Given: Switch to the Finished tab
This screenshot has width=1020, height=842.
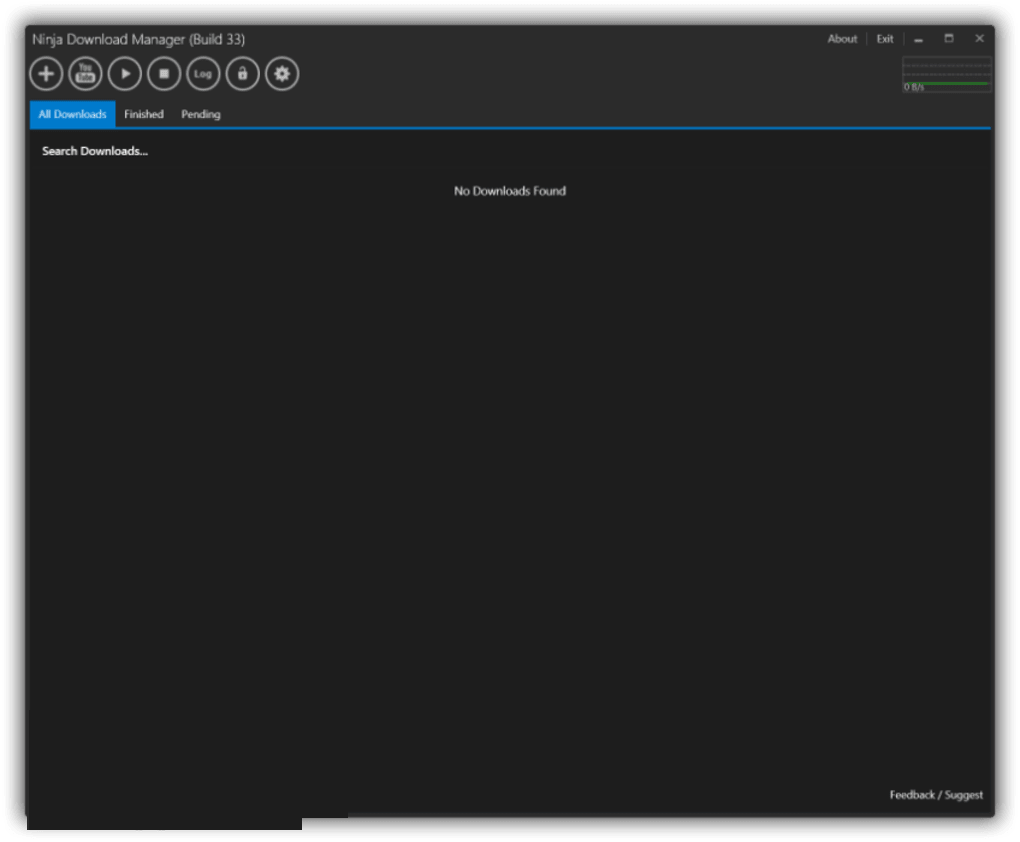Looking at the screenshot, I should coord(144,115).
